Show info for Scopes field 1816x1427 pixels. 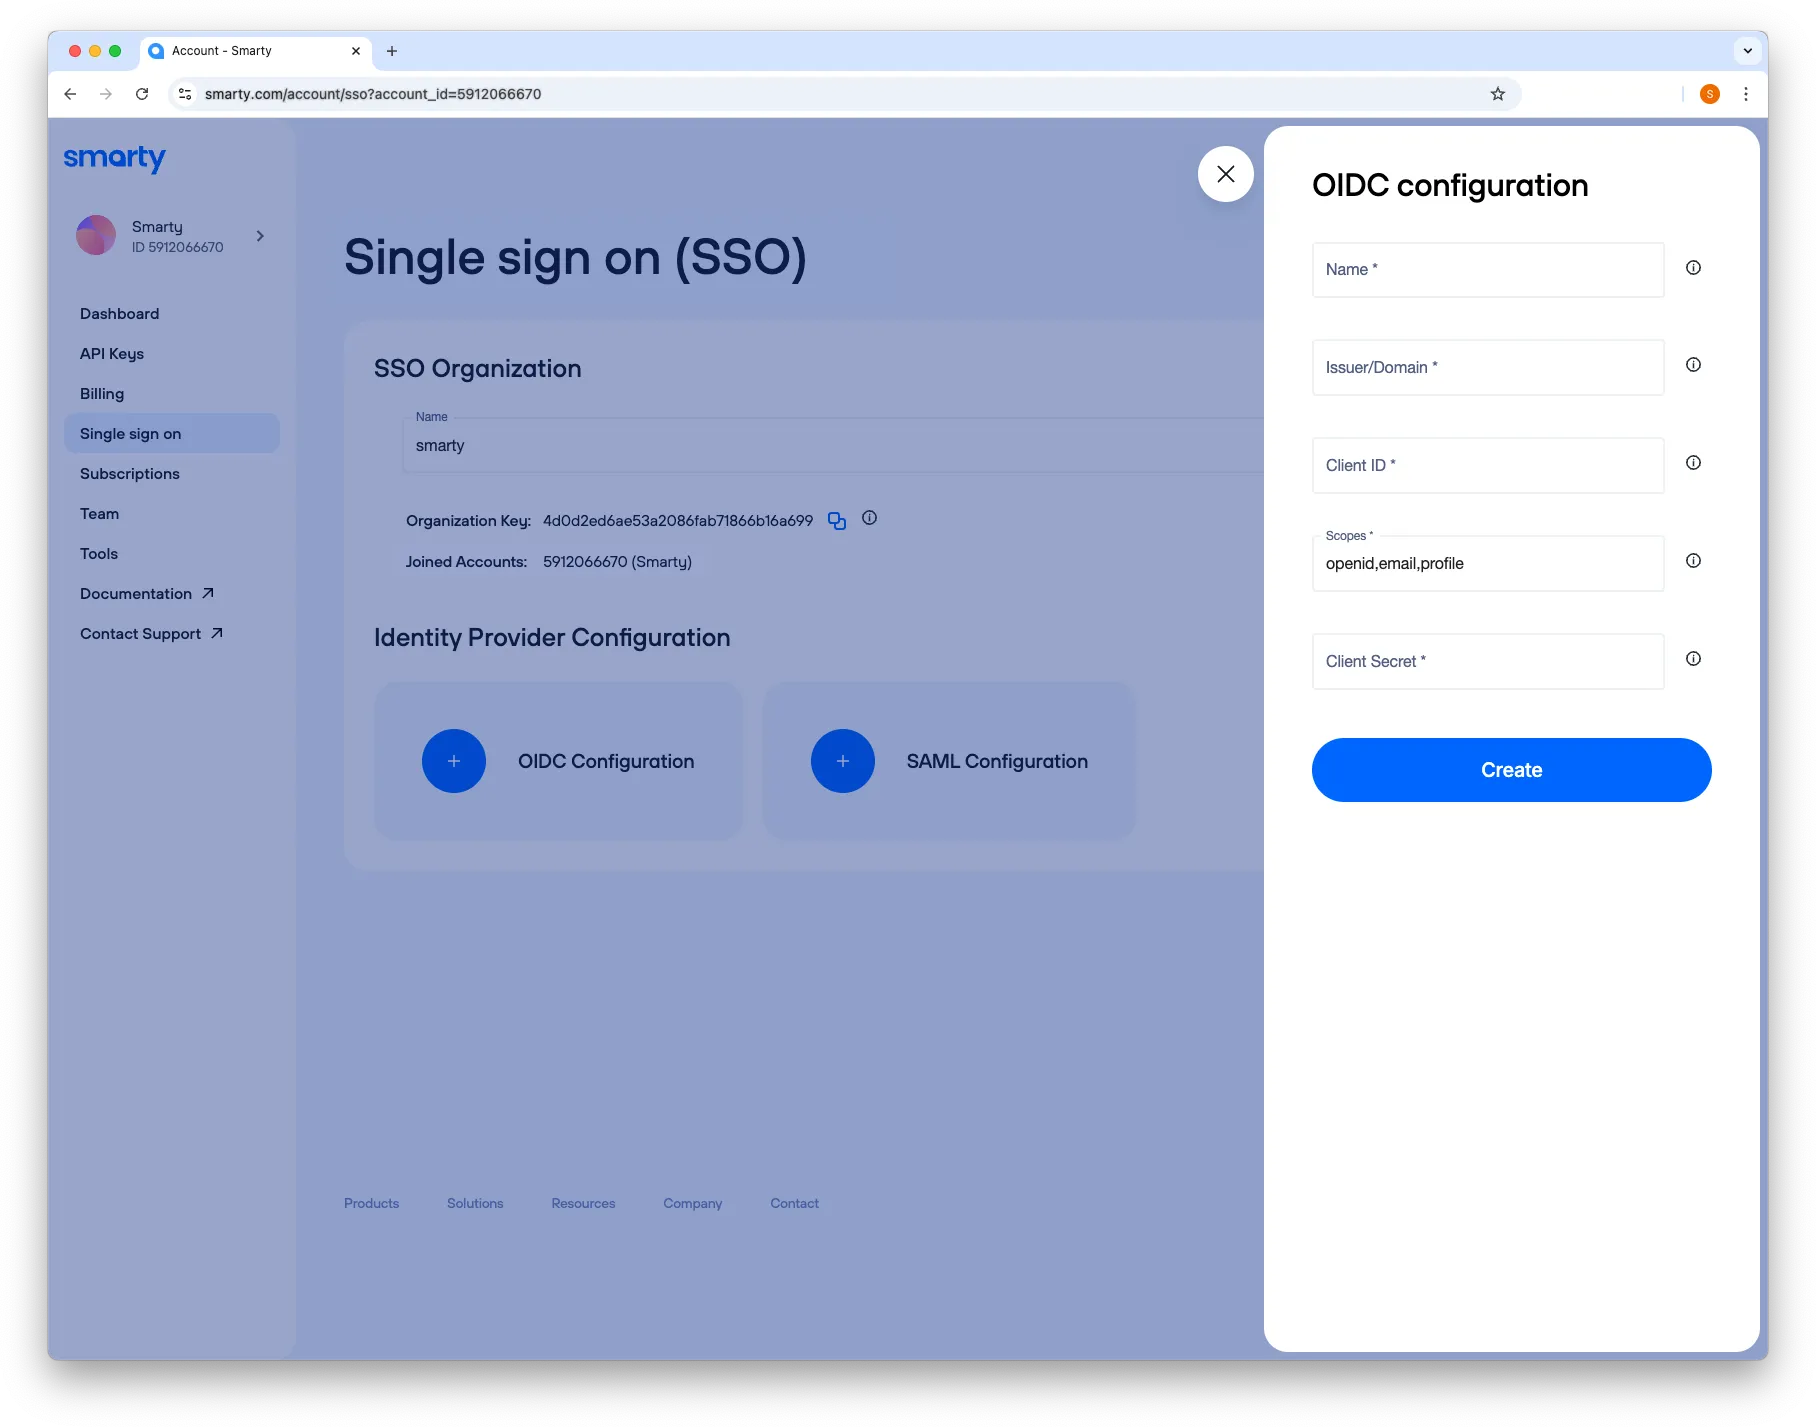[x=1693, y=561]
